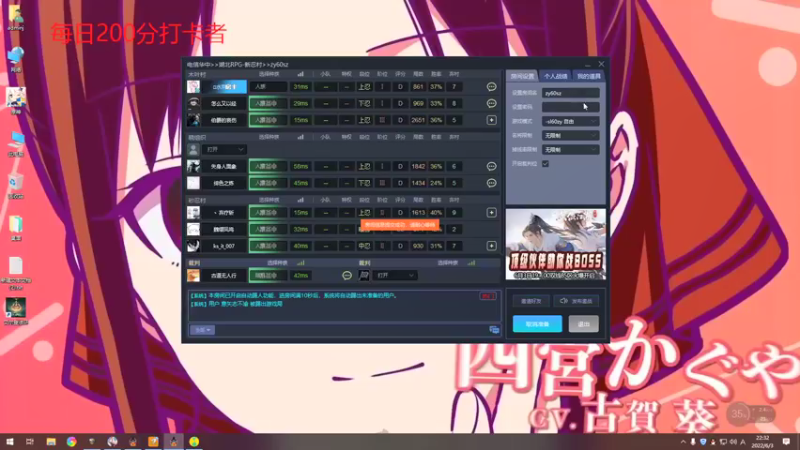Image resolution: width=800 pixels, height=450 pixels.
Task: Click the floating 35 speed ball widget
Action: click(x=739, y=414)
